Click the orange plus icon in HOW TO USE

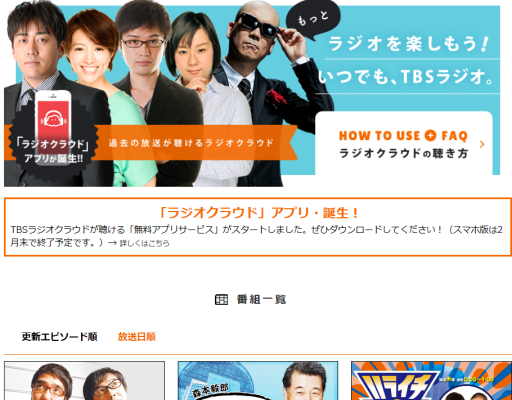coord(430,135)
